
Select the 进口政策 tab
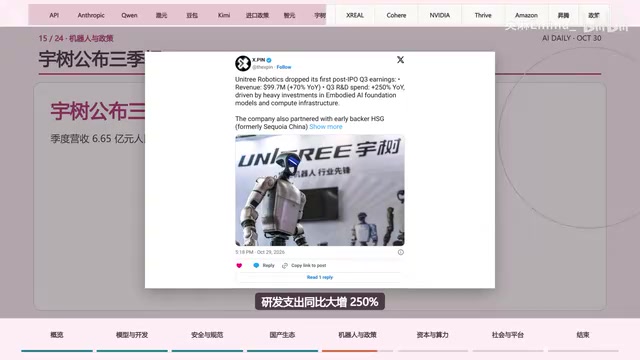257,15
